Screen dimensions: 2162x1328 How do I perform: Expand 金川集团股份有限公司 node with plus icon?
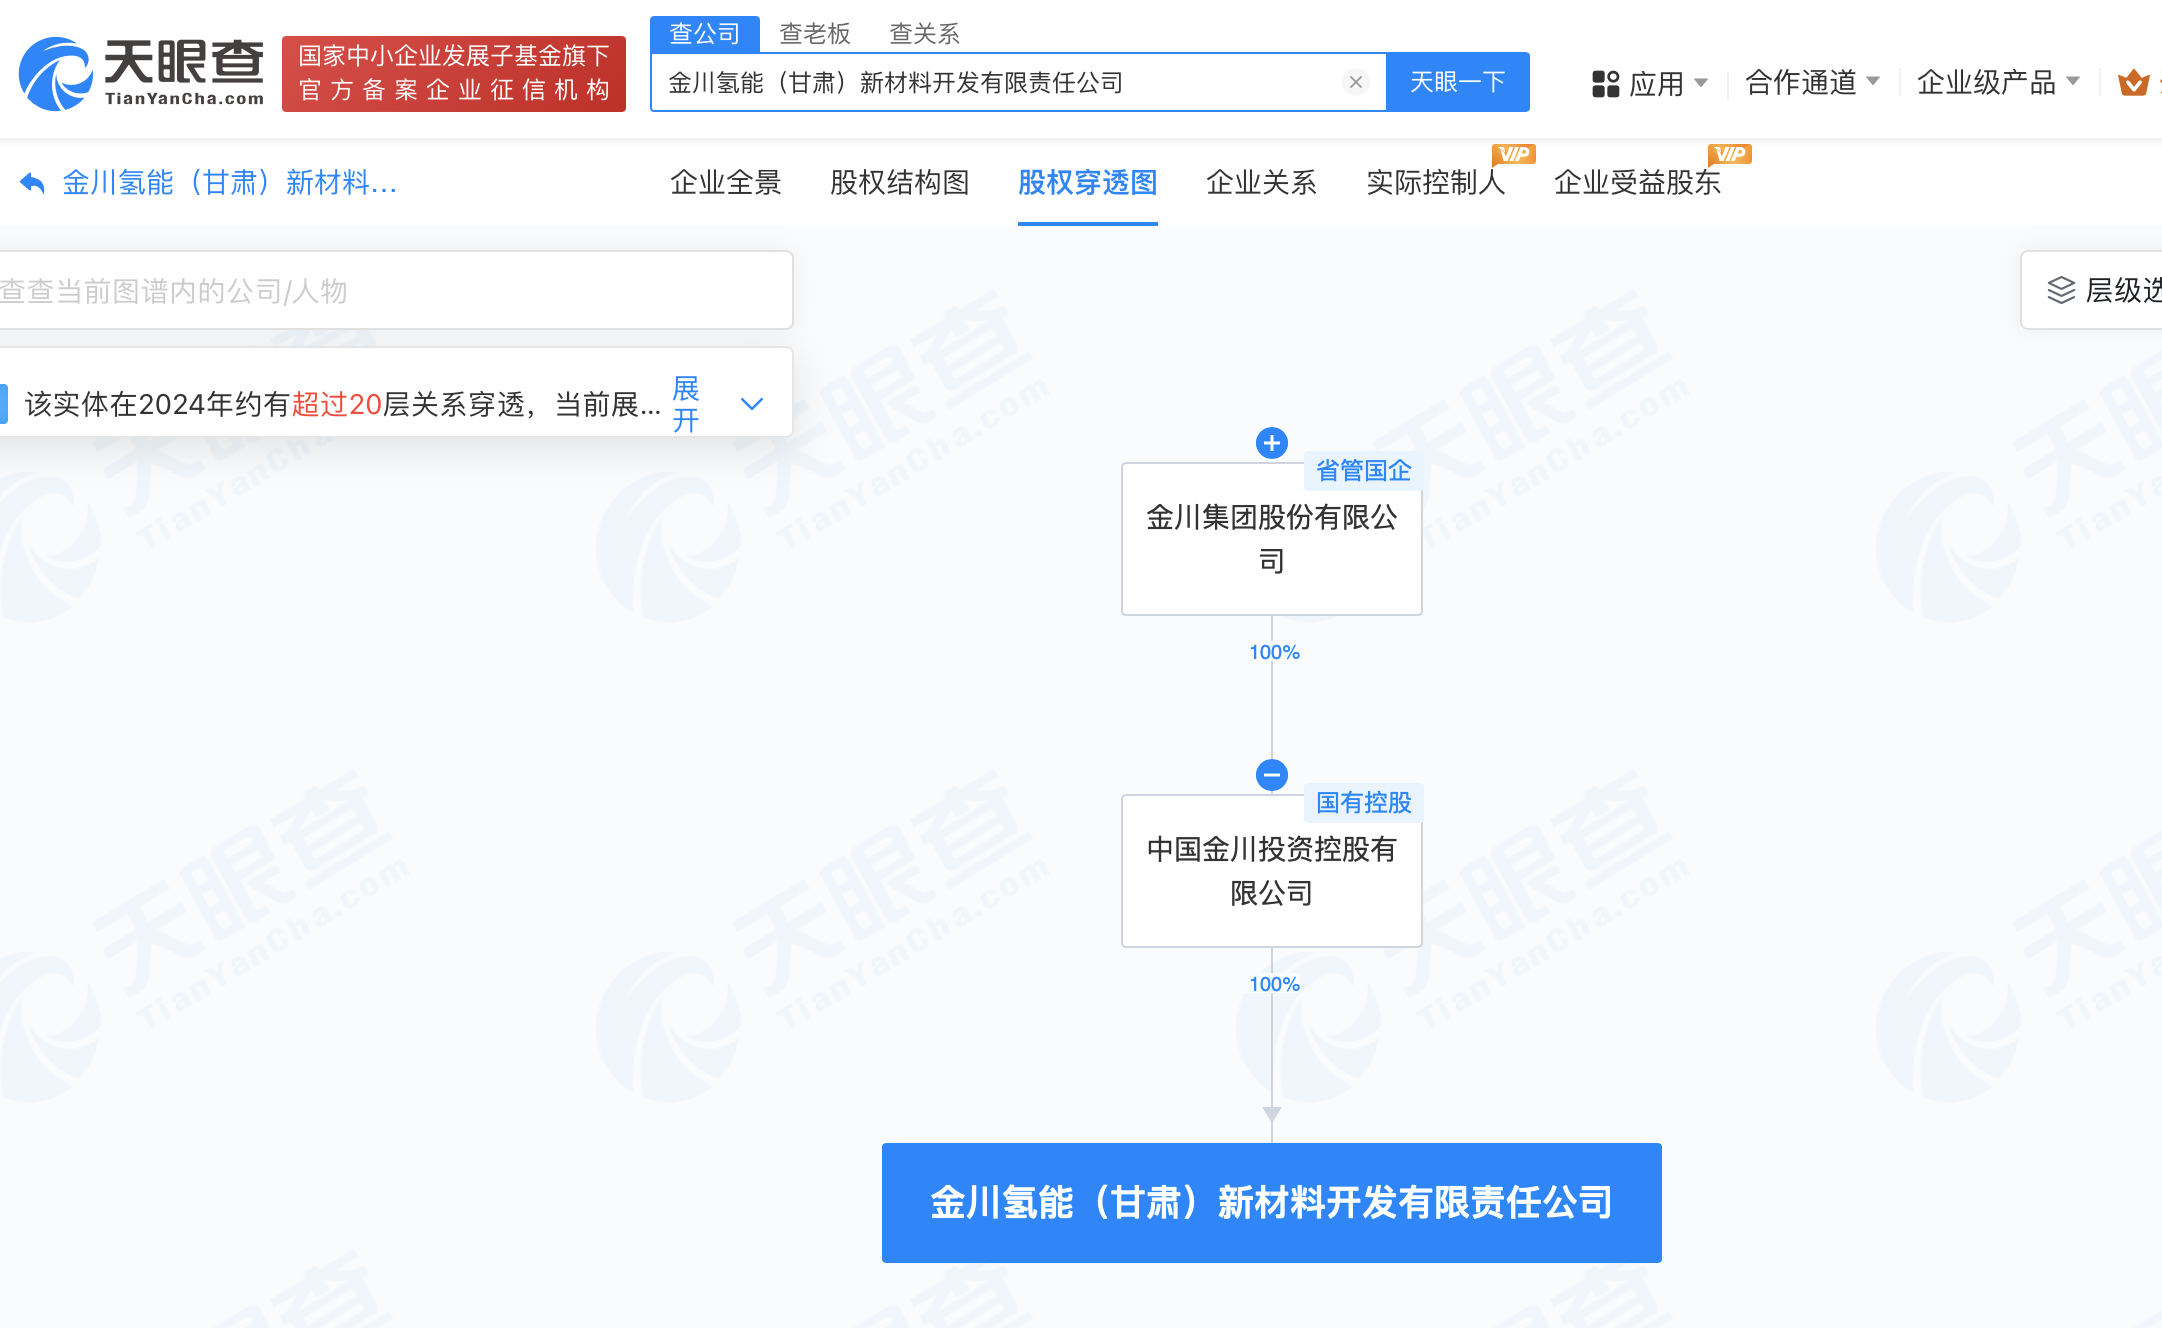click(x=1271, y=443)
